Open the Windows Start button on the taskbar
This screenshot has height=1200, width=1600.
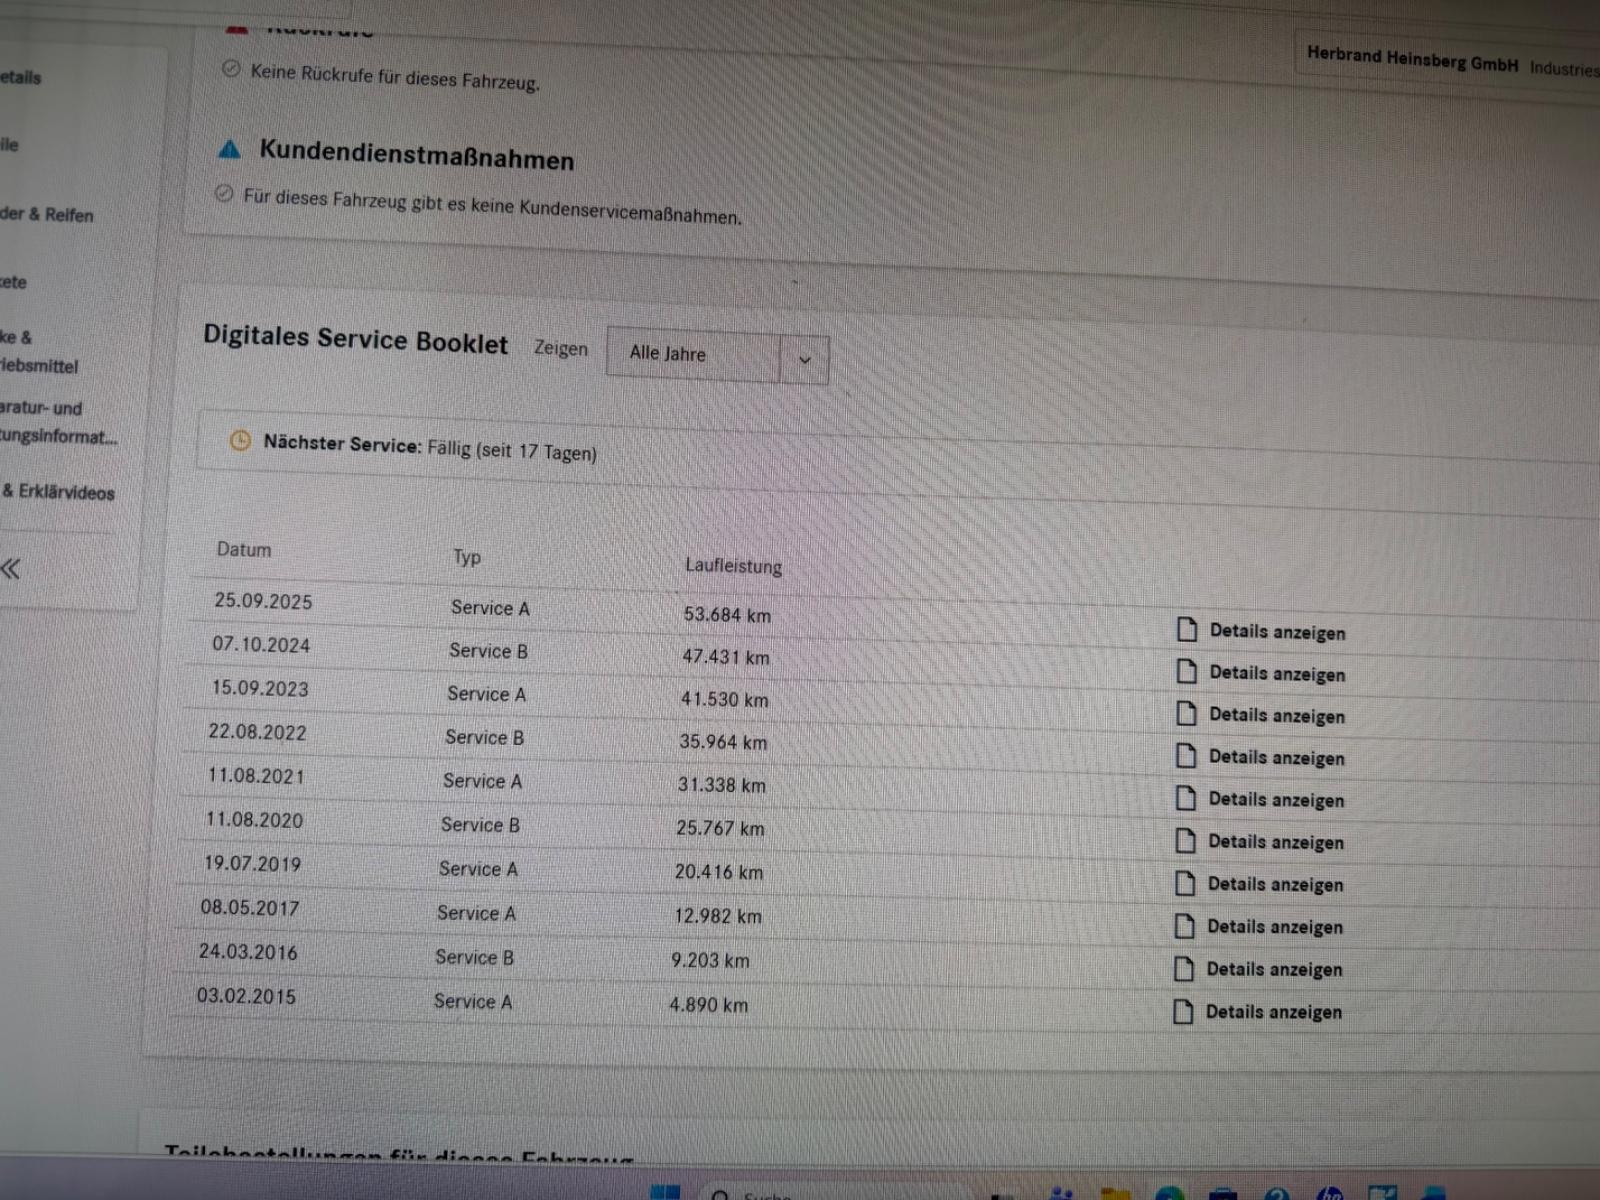pyautogui.click(x=665, y=1192)
